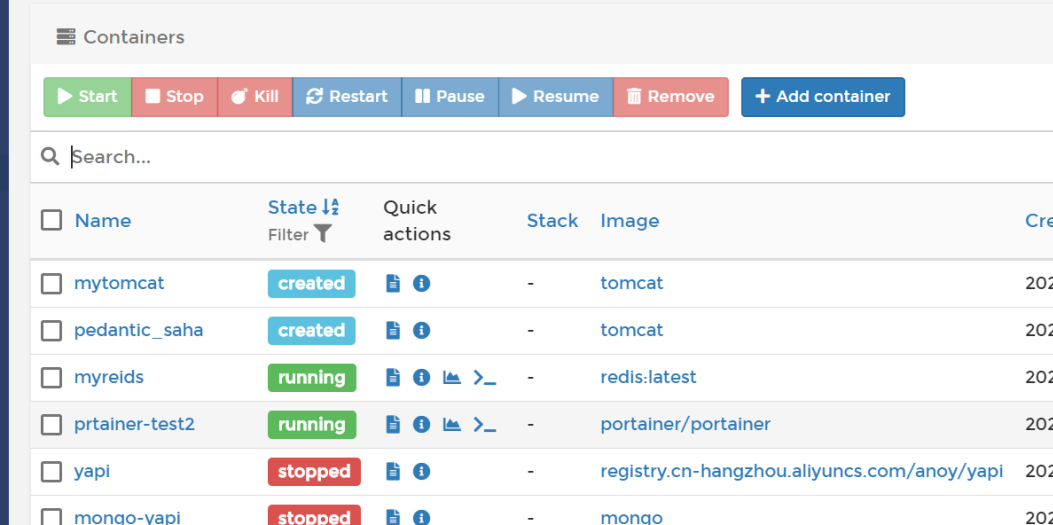Open the mongo-yapi container link
The width and height of the screenshot is (1053, 525).
coord(128,517)
